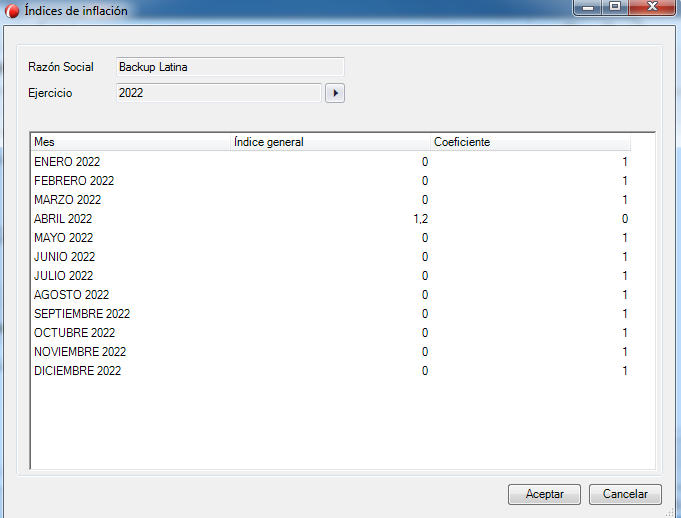Sort by the Índice general column header

click(330, 142)
